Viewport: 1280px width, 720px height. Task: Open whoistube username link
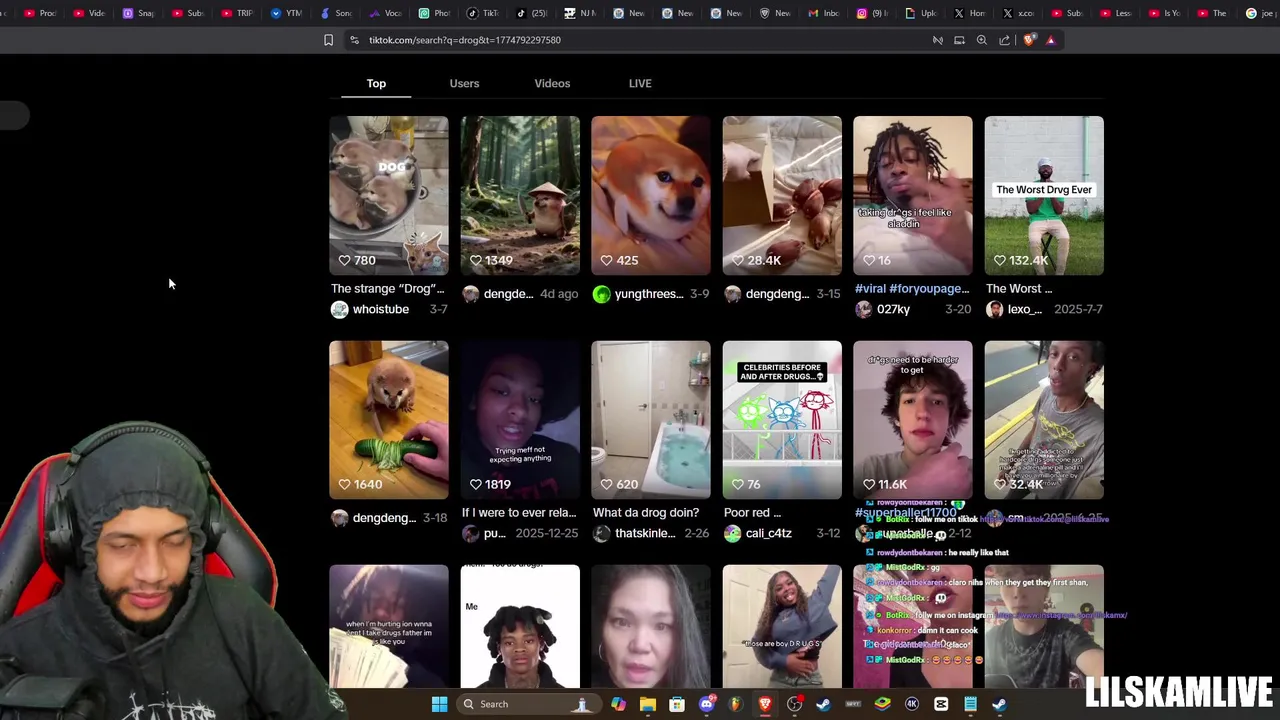pyautogui.click(x=380, y=310)
